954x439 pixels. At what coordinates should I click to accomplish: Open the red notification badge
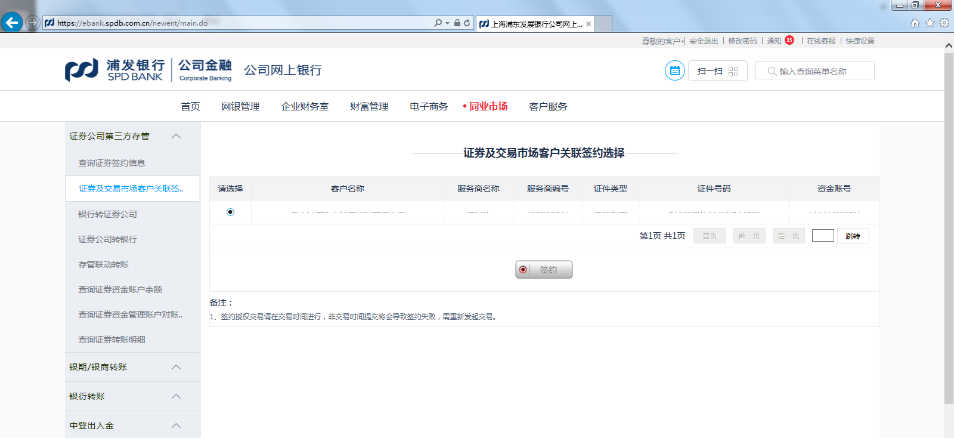click(x=789, y=41)
